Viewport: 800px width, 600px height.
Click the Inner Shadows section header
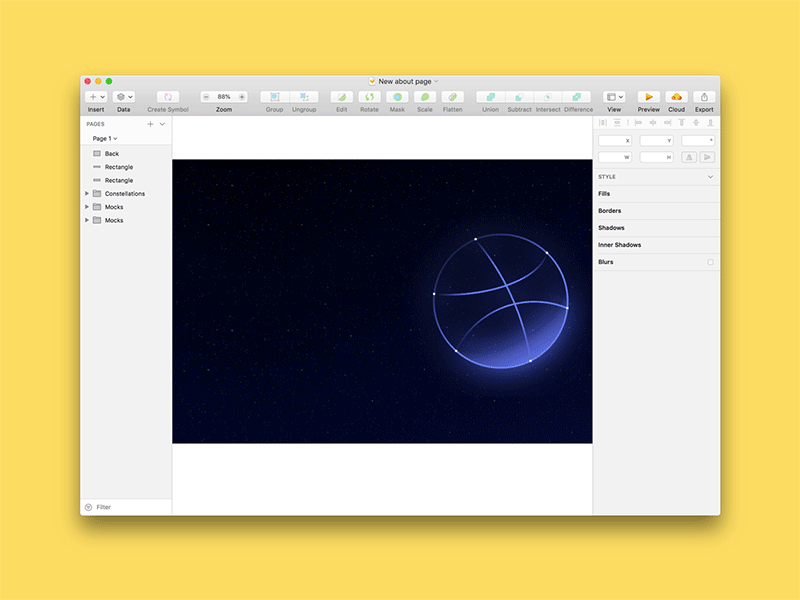657,245
